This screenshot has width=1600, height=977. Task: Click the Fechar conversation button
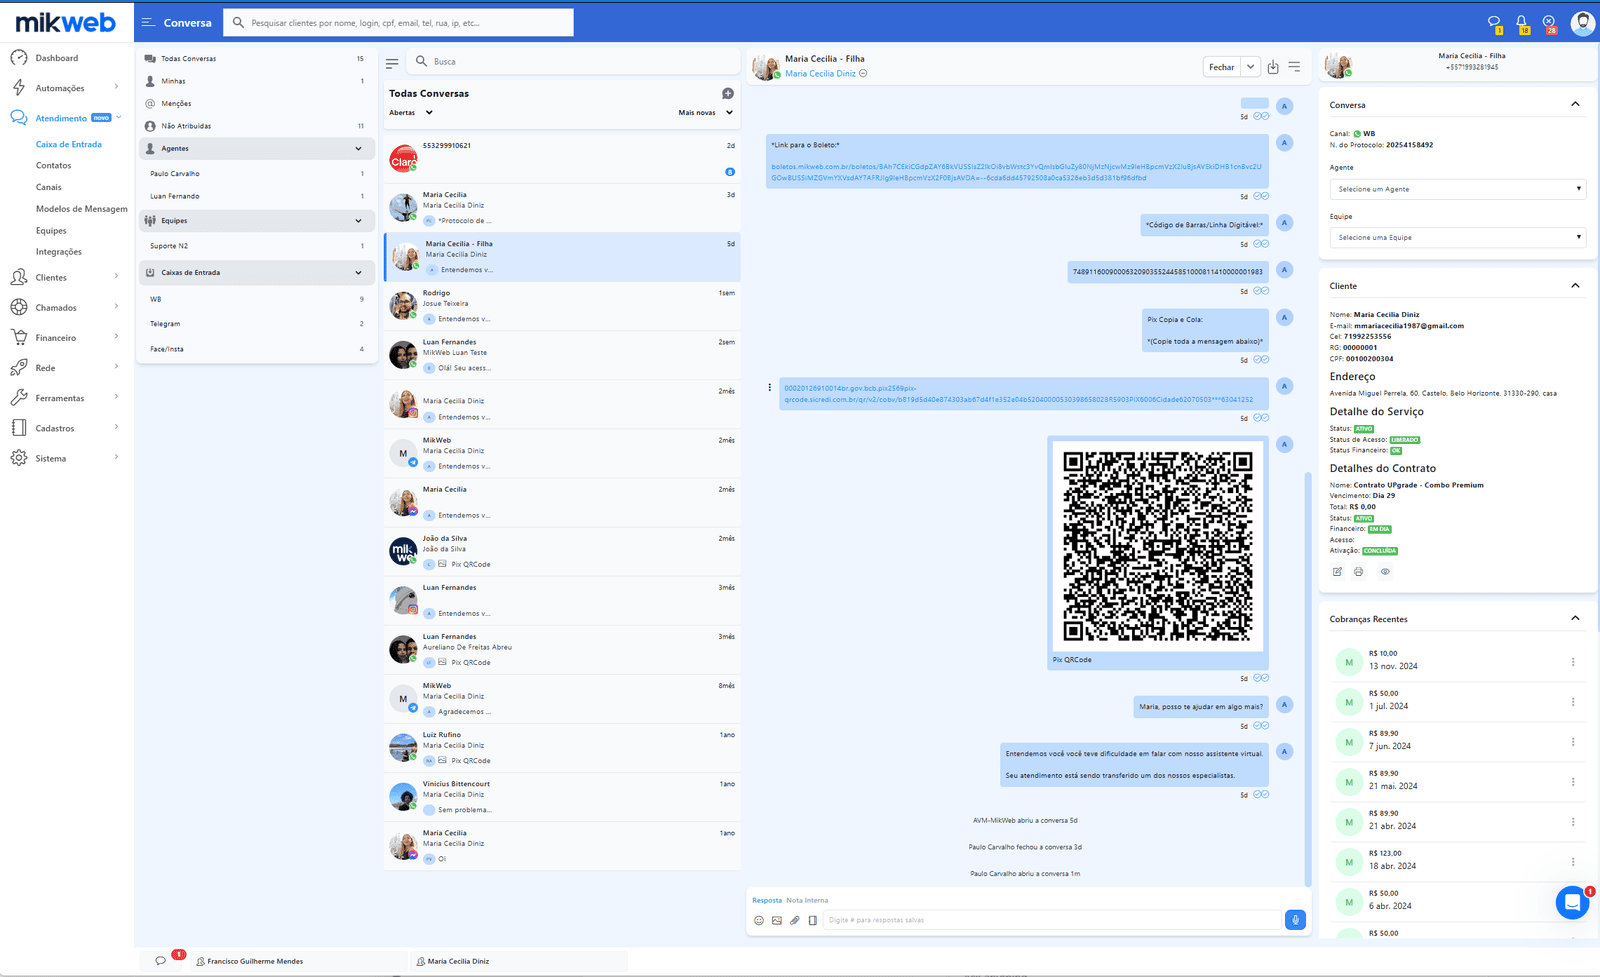[1221, 67]
